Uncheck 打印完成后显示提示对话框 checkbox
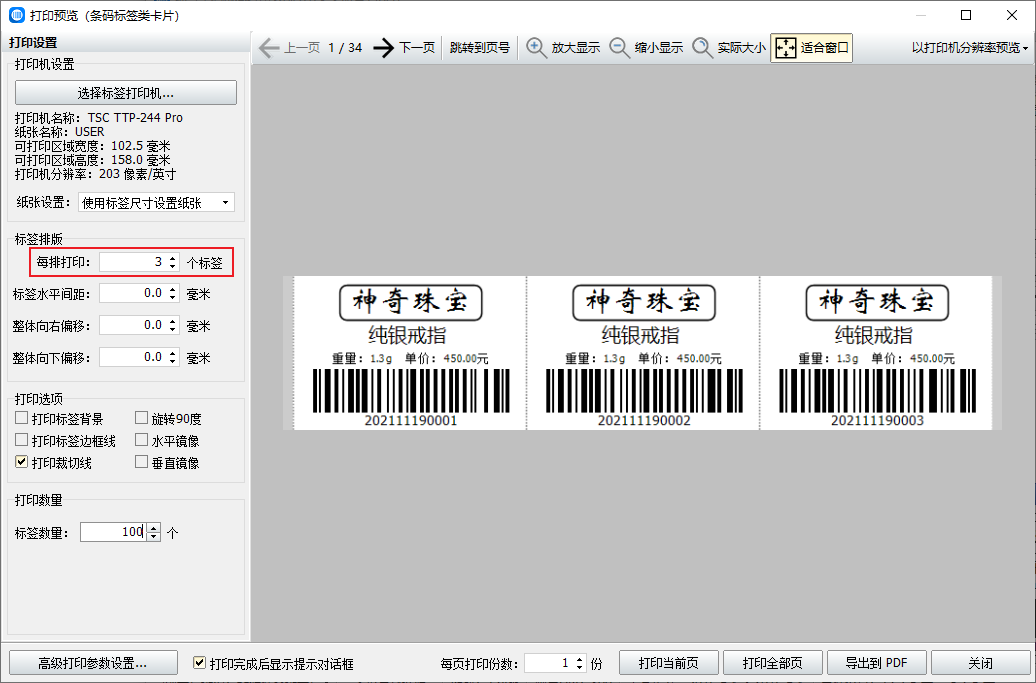1036x683 pixels. (x=199, y=663)
